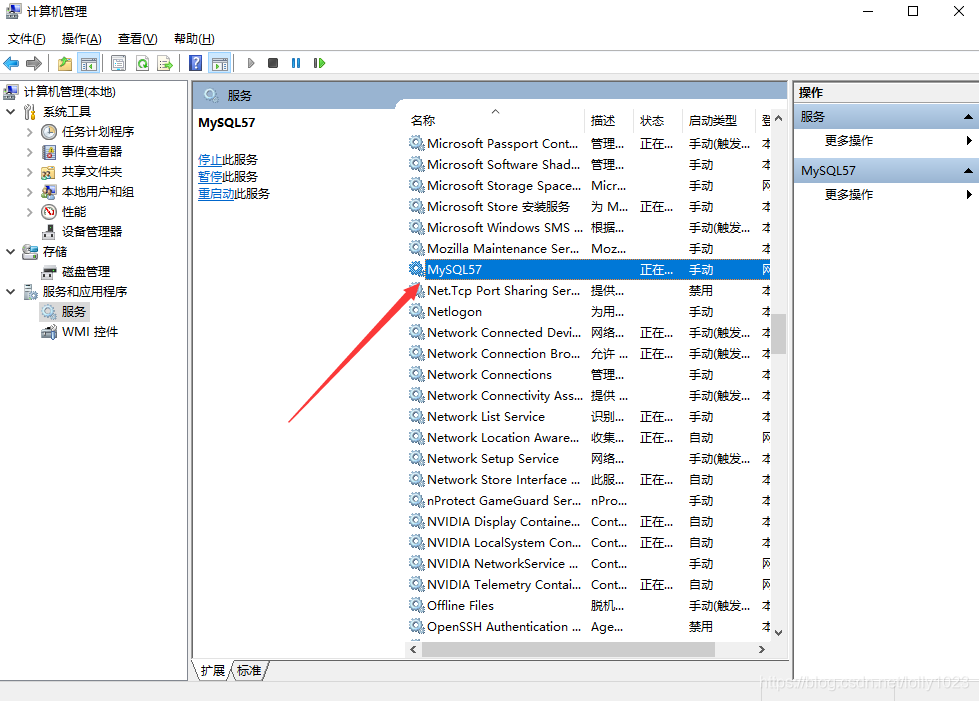
Task: Select 设备管理器 in the tree
Action: point(92,232)
